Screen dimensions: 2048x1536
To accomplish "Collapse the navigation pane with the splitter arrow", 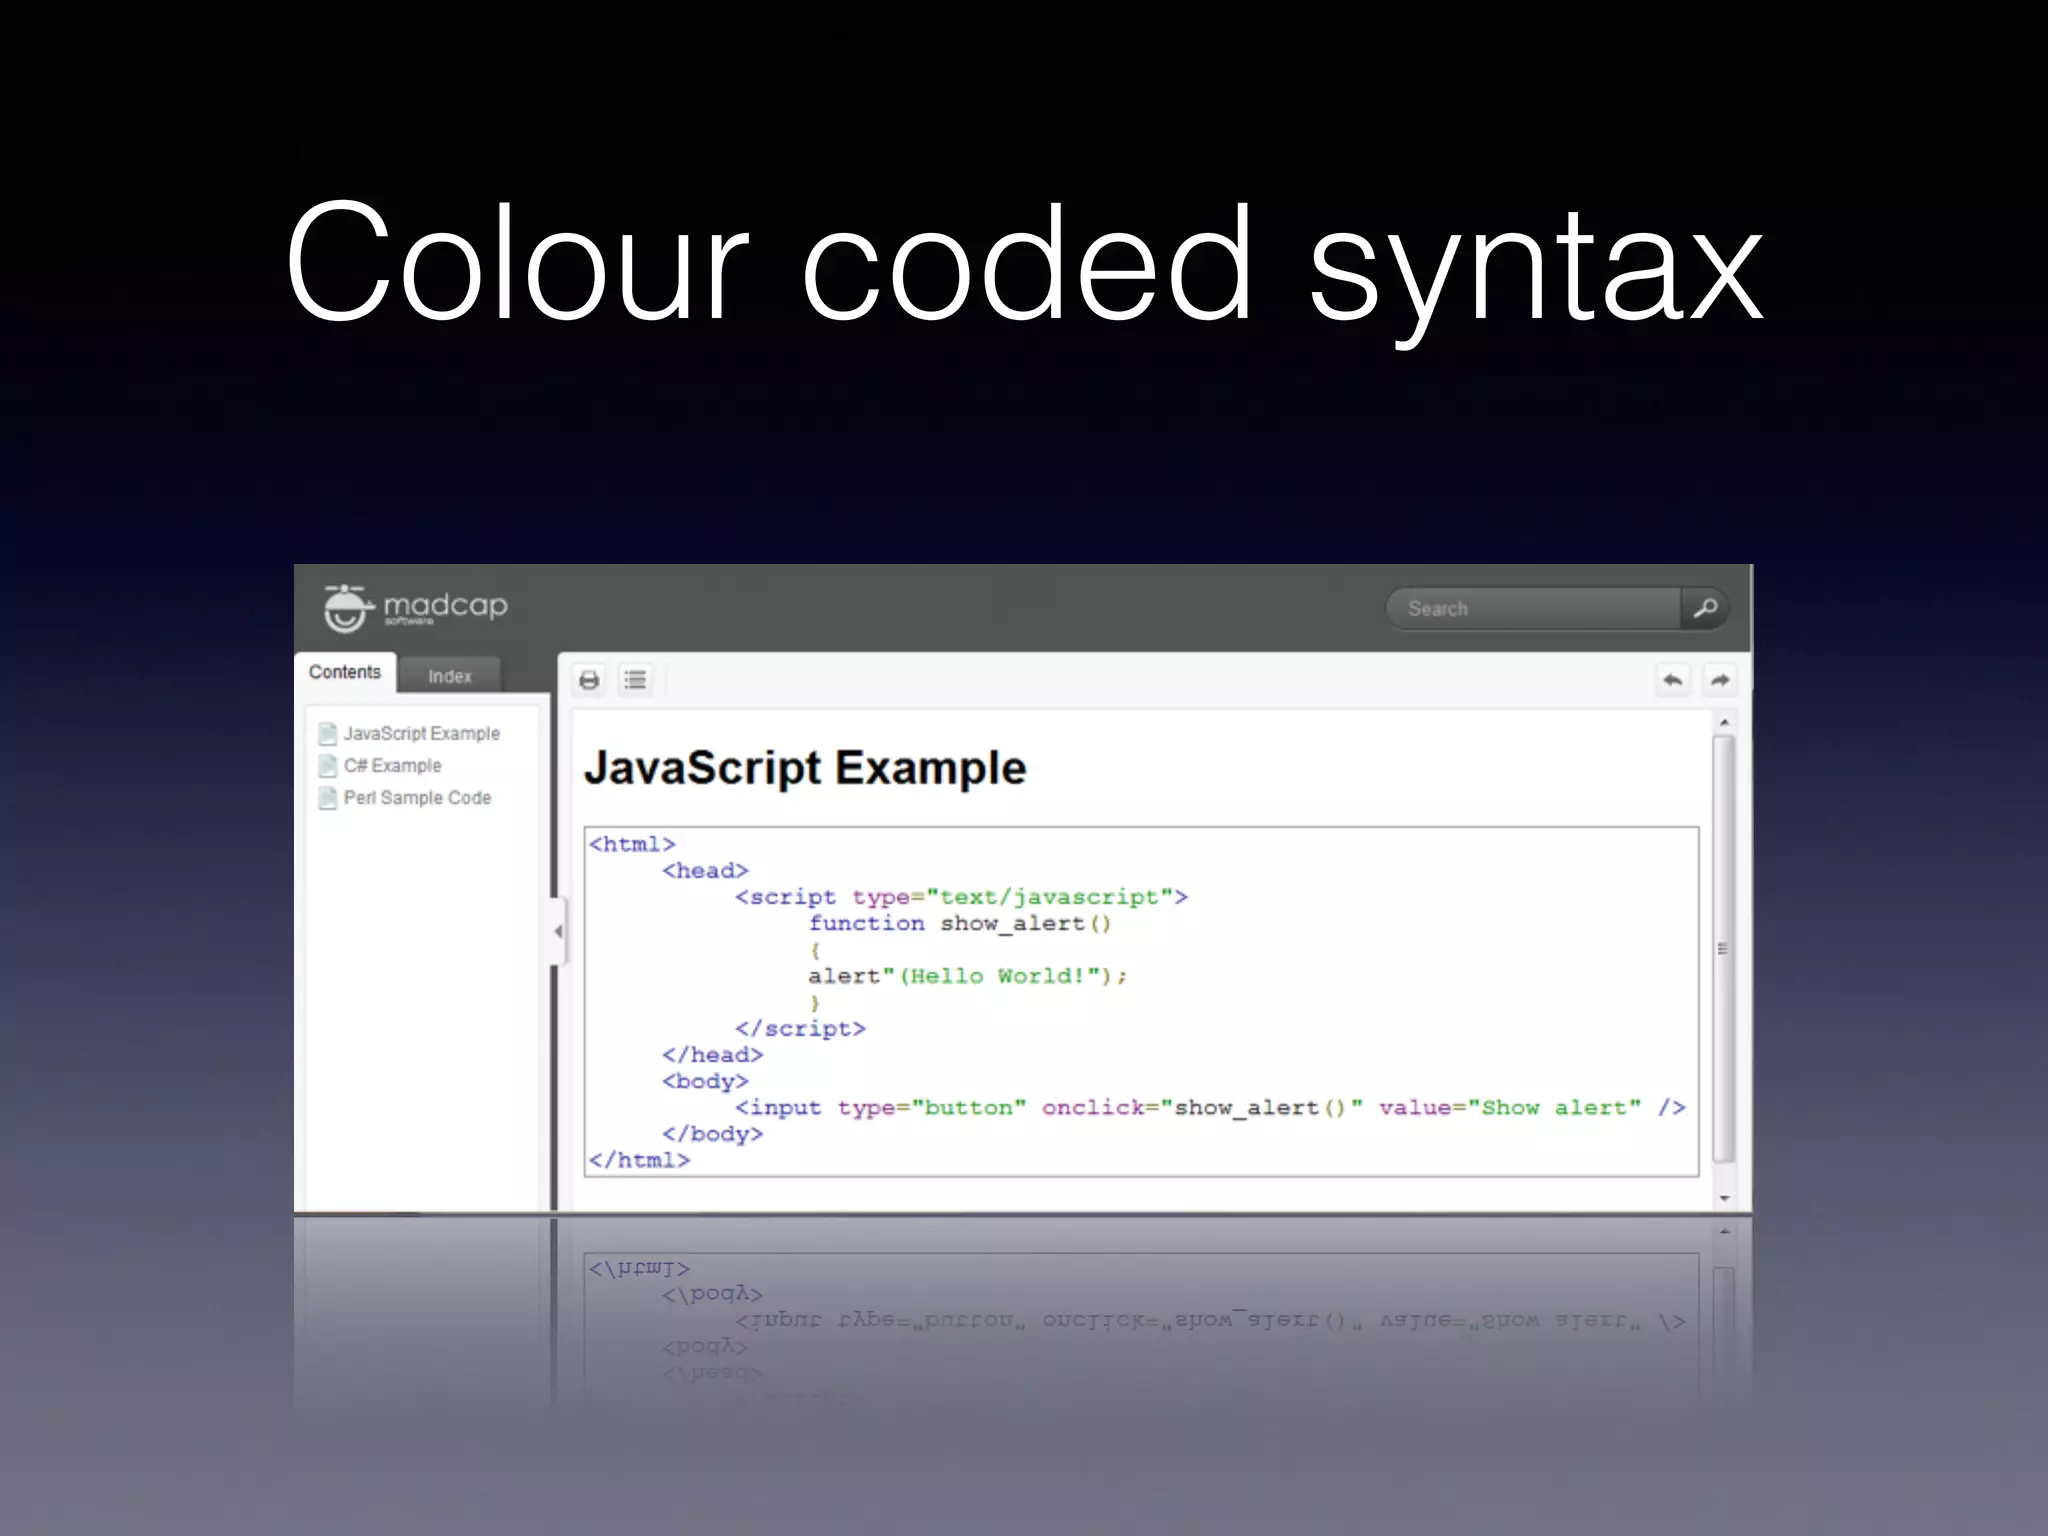I will 558,931.
